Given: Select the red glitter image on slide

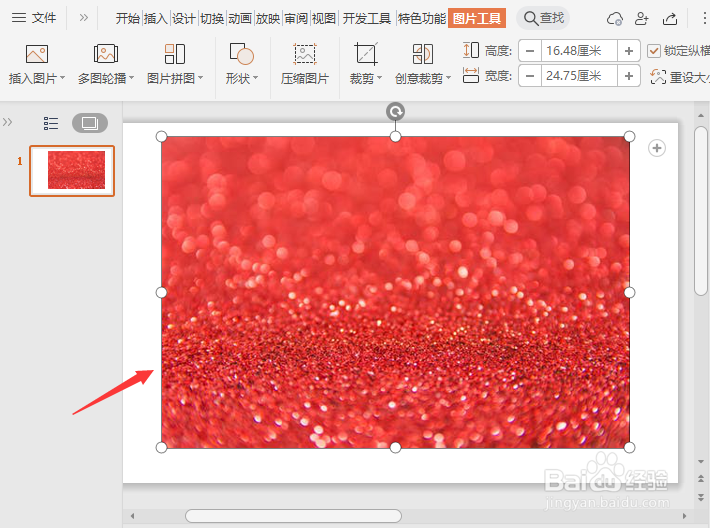Looking at the screenshot, I should coord(395,292).
